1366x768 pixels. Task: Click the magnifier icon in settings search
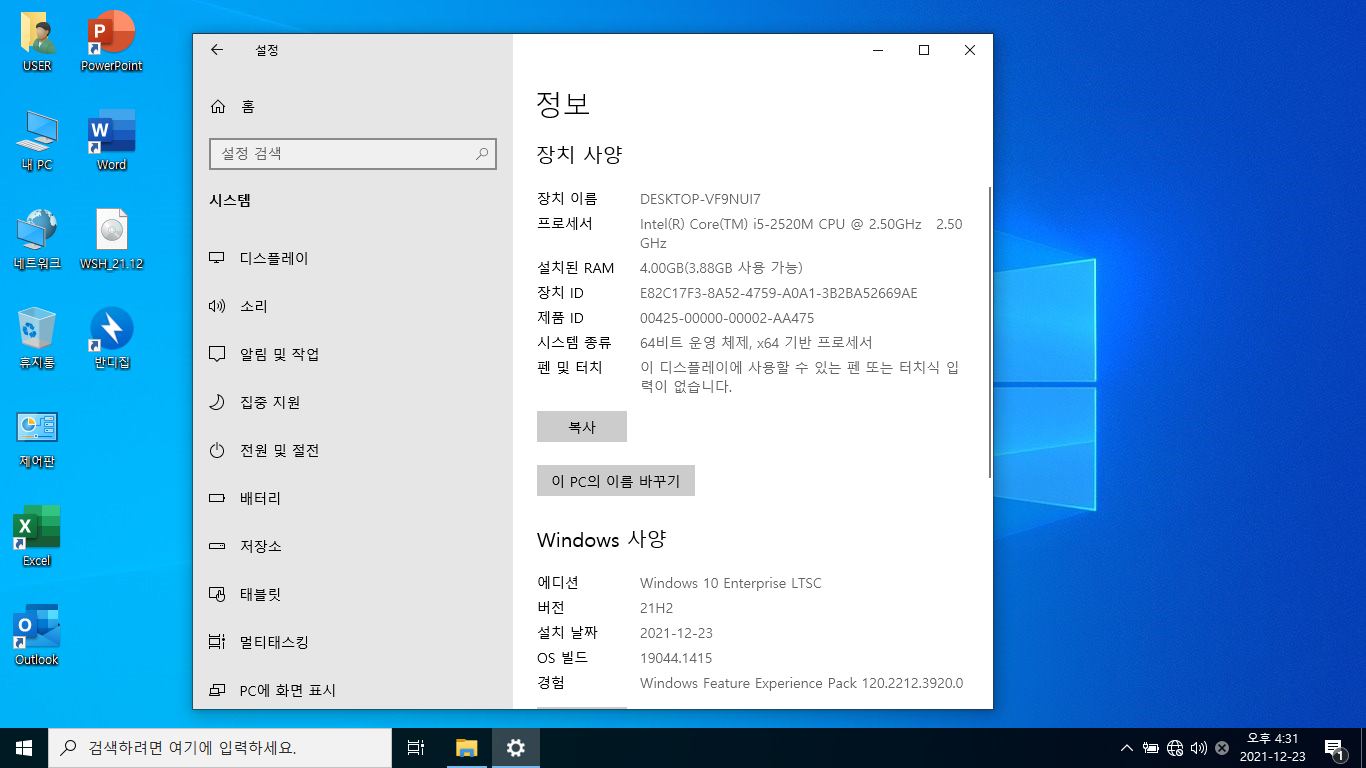482,154
